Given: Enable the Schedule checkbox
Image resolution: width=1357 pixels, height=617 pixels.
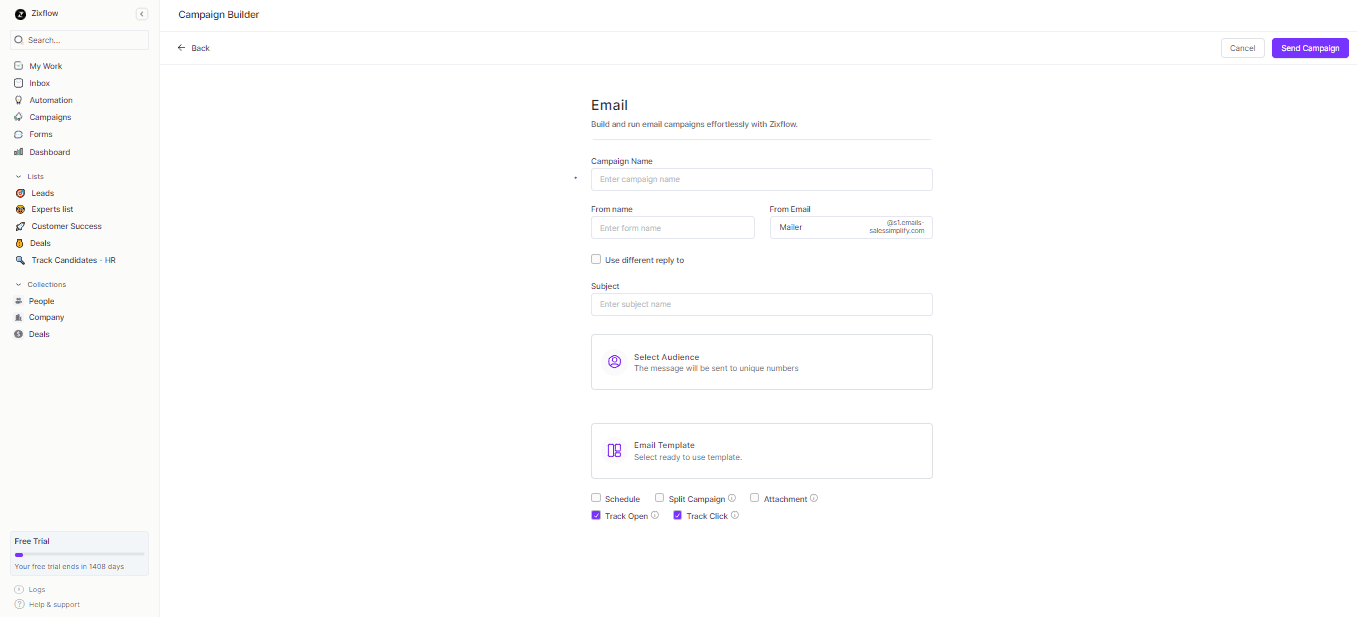Looking at the screenshot, I should click(596, 498).
